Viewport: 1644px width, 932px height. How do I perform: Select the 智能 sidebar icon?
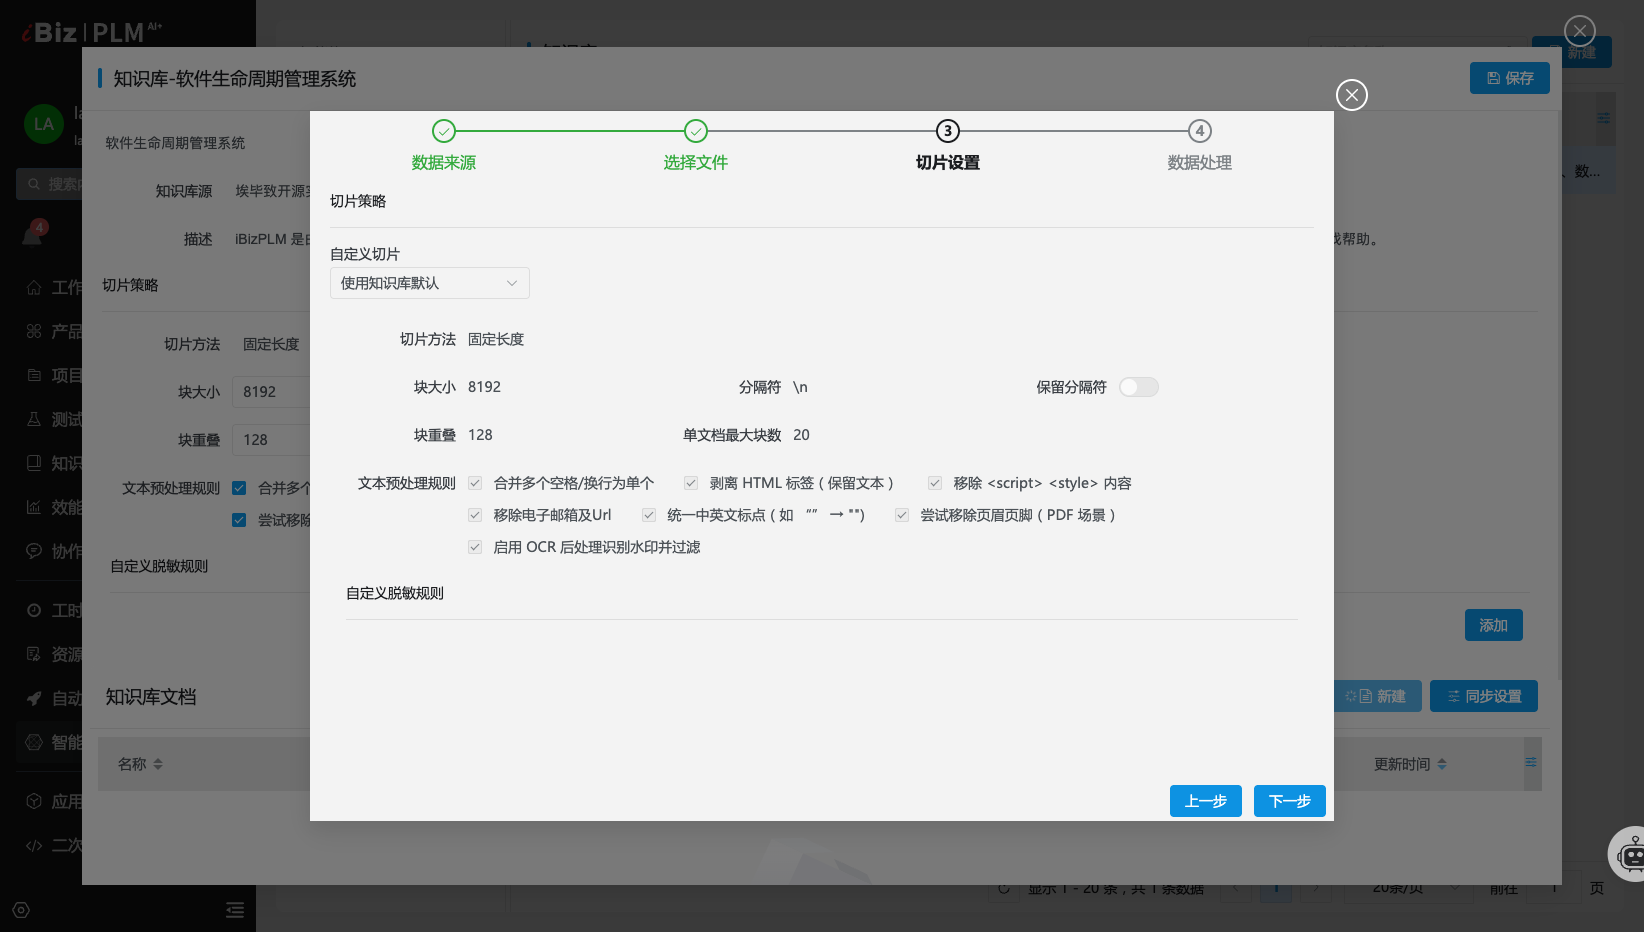[x=35, y=743]
